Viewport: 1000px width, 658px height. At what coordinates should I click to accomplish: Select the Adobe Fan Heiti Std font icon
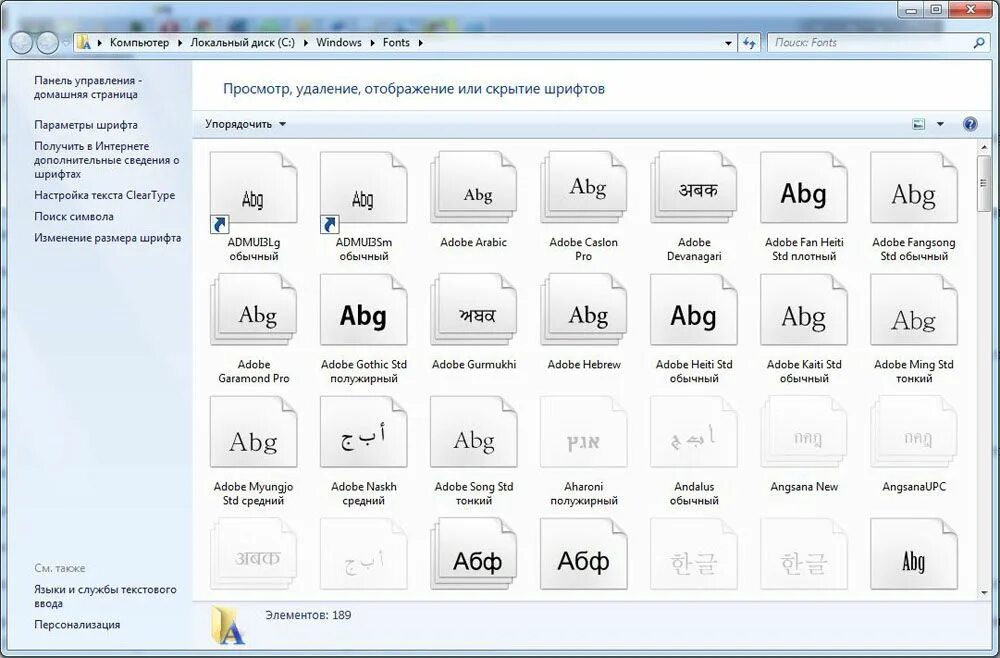point(804,187)
